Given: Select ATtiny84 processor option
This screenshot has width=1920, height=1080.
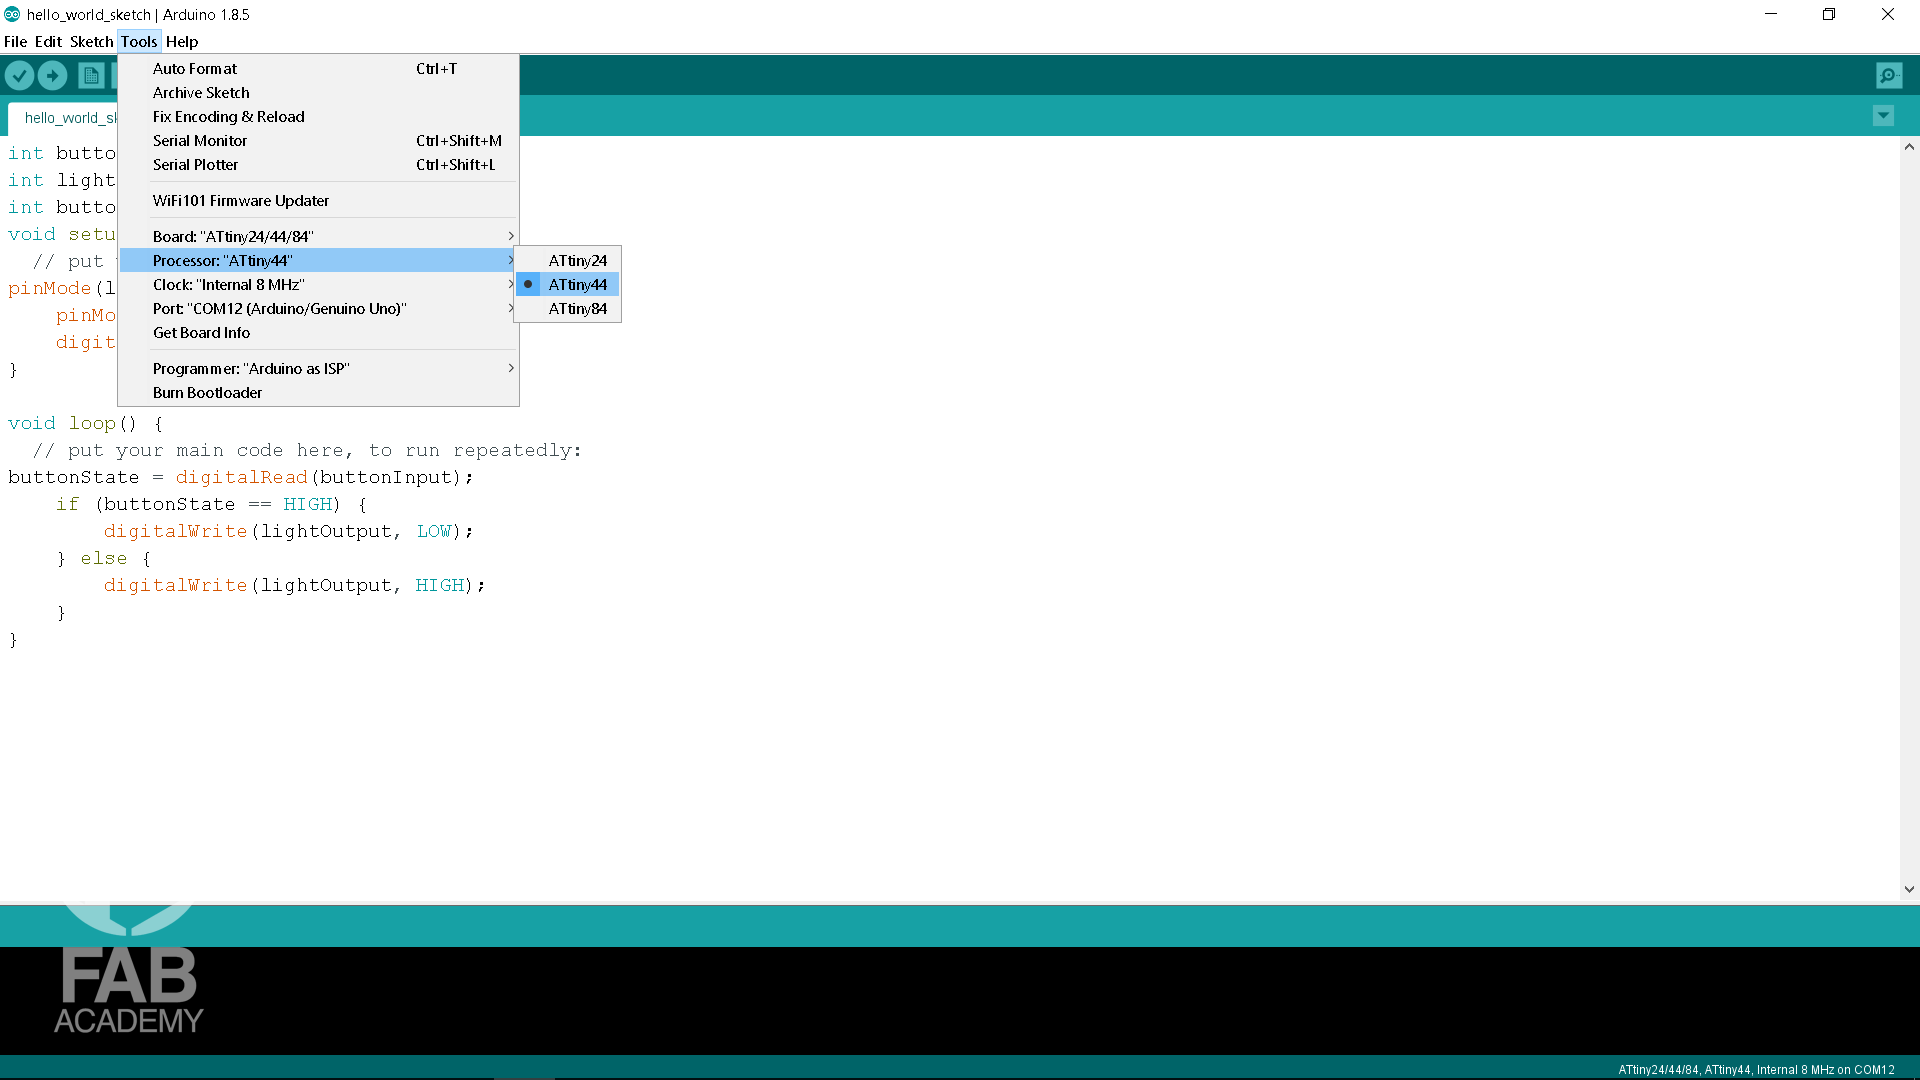Looking at the screenshot, I should [568, 308].
